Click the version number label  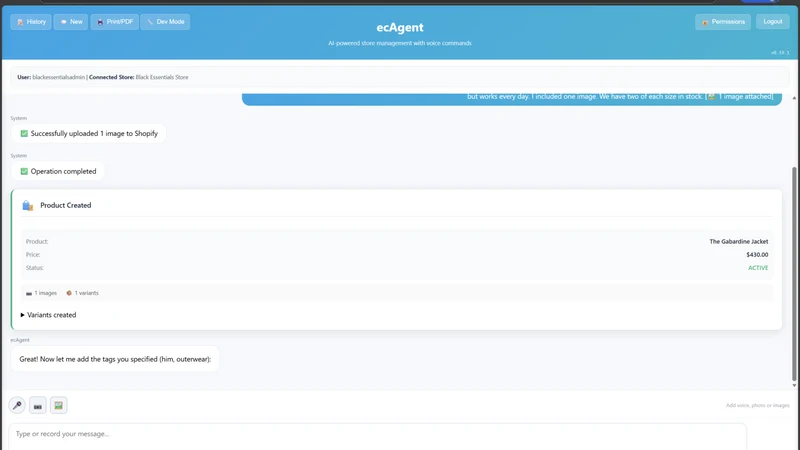(x=780, y=53)
